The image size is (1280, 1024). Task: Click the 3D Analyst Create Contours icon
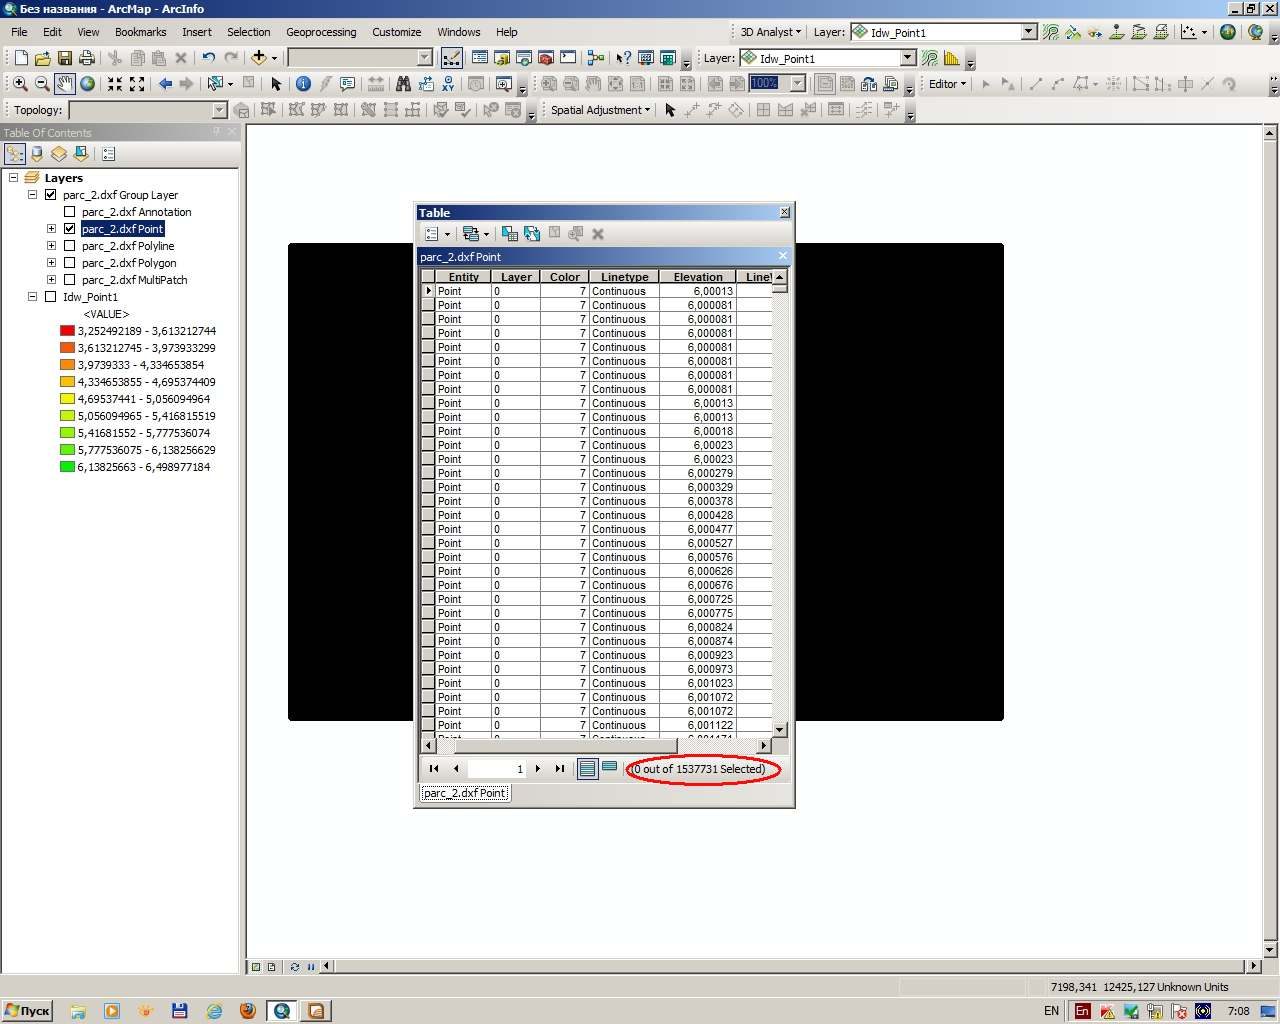pyautogui.click(x=1051, y=32)
